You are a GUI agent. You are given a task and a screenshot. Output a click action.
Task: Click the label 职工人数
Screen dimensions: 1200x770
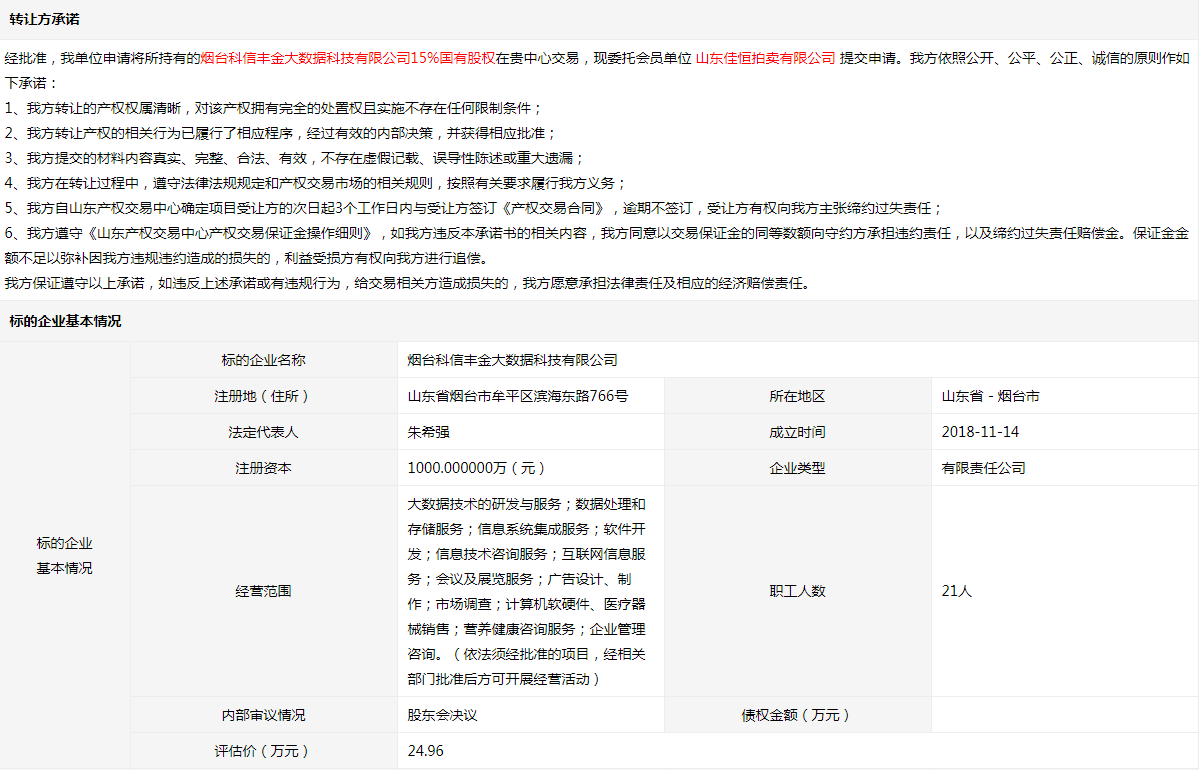pos(797,591)
